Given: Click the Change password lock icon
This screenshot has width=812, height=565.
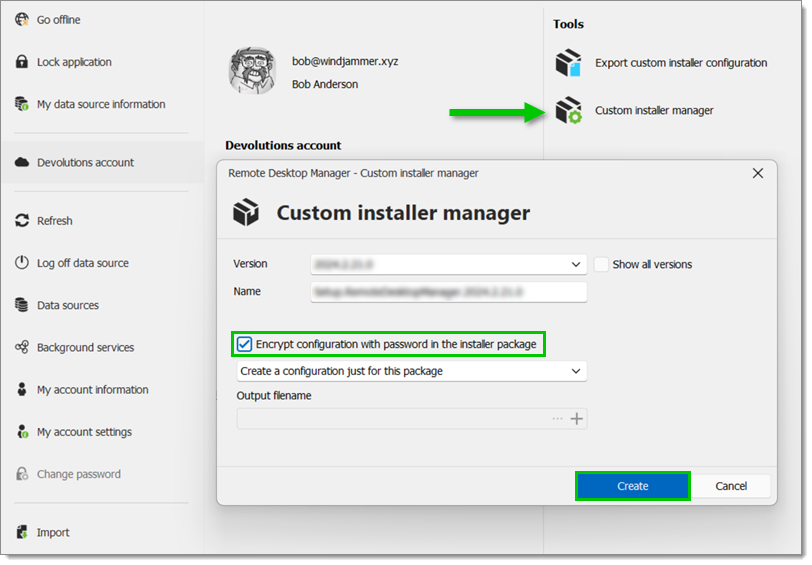Looking at the screenshot, I should (x=22, y=473).
